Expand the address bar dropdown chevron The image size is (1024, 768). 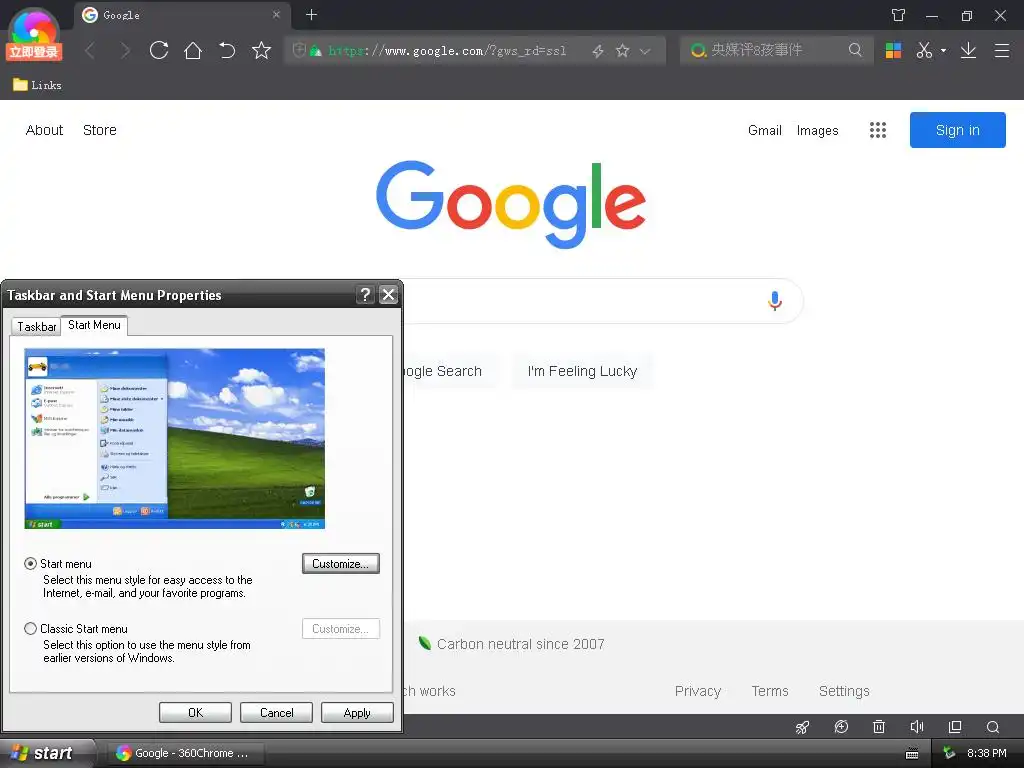(645, 51)
